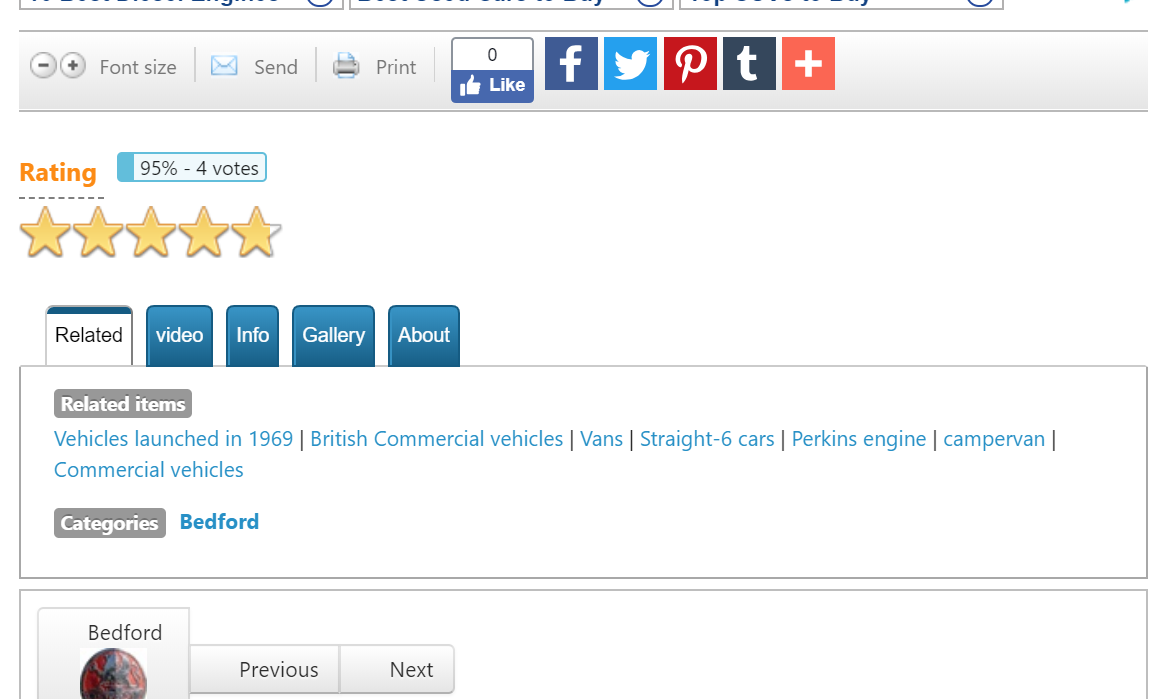Share on Twitter icon

tap(630, 64)
